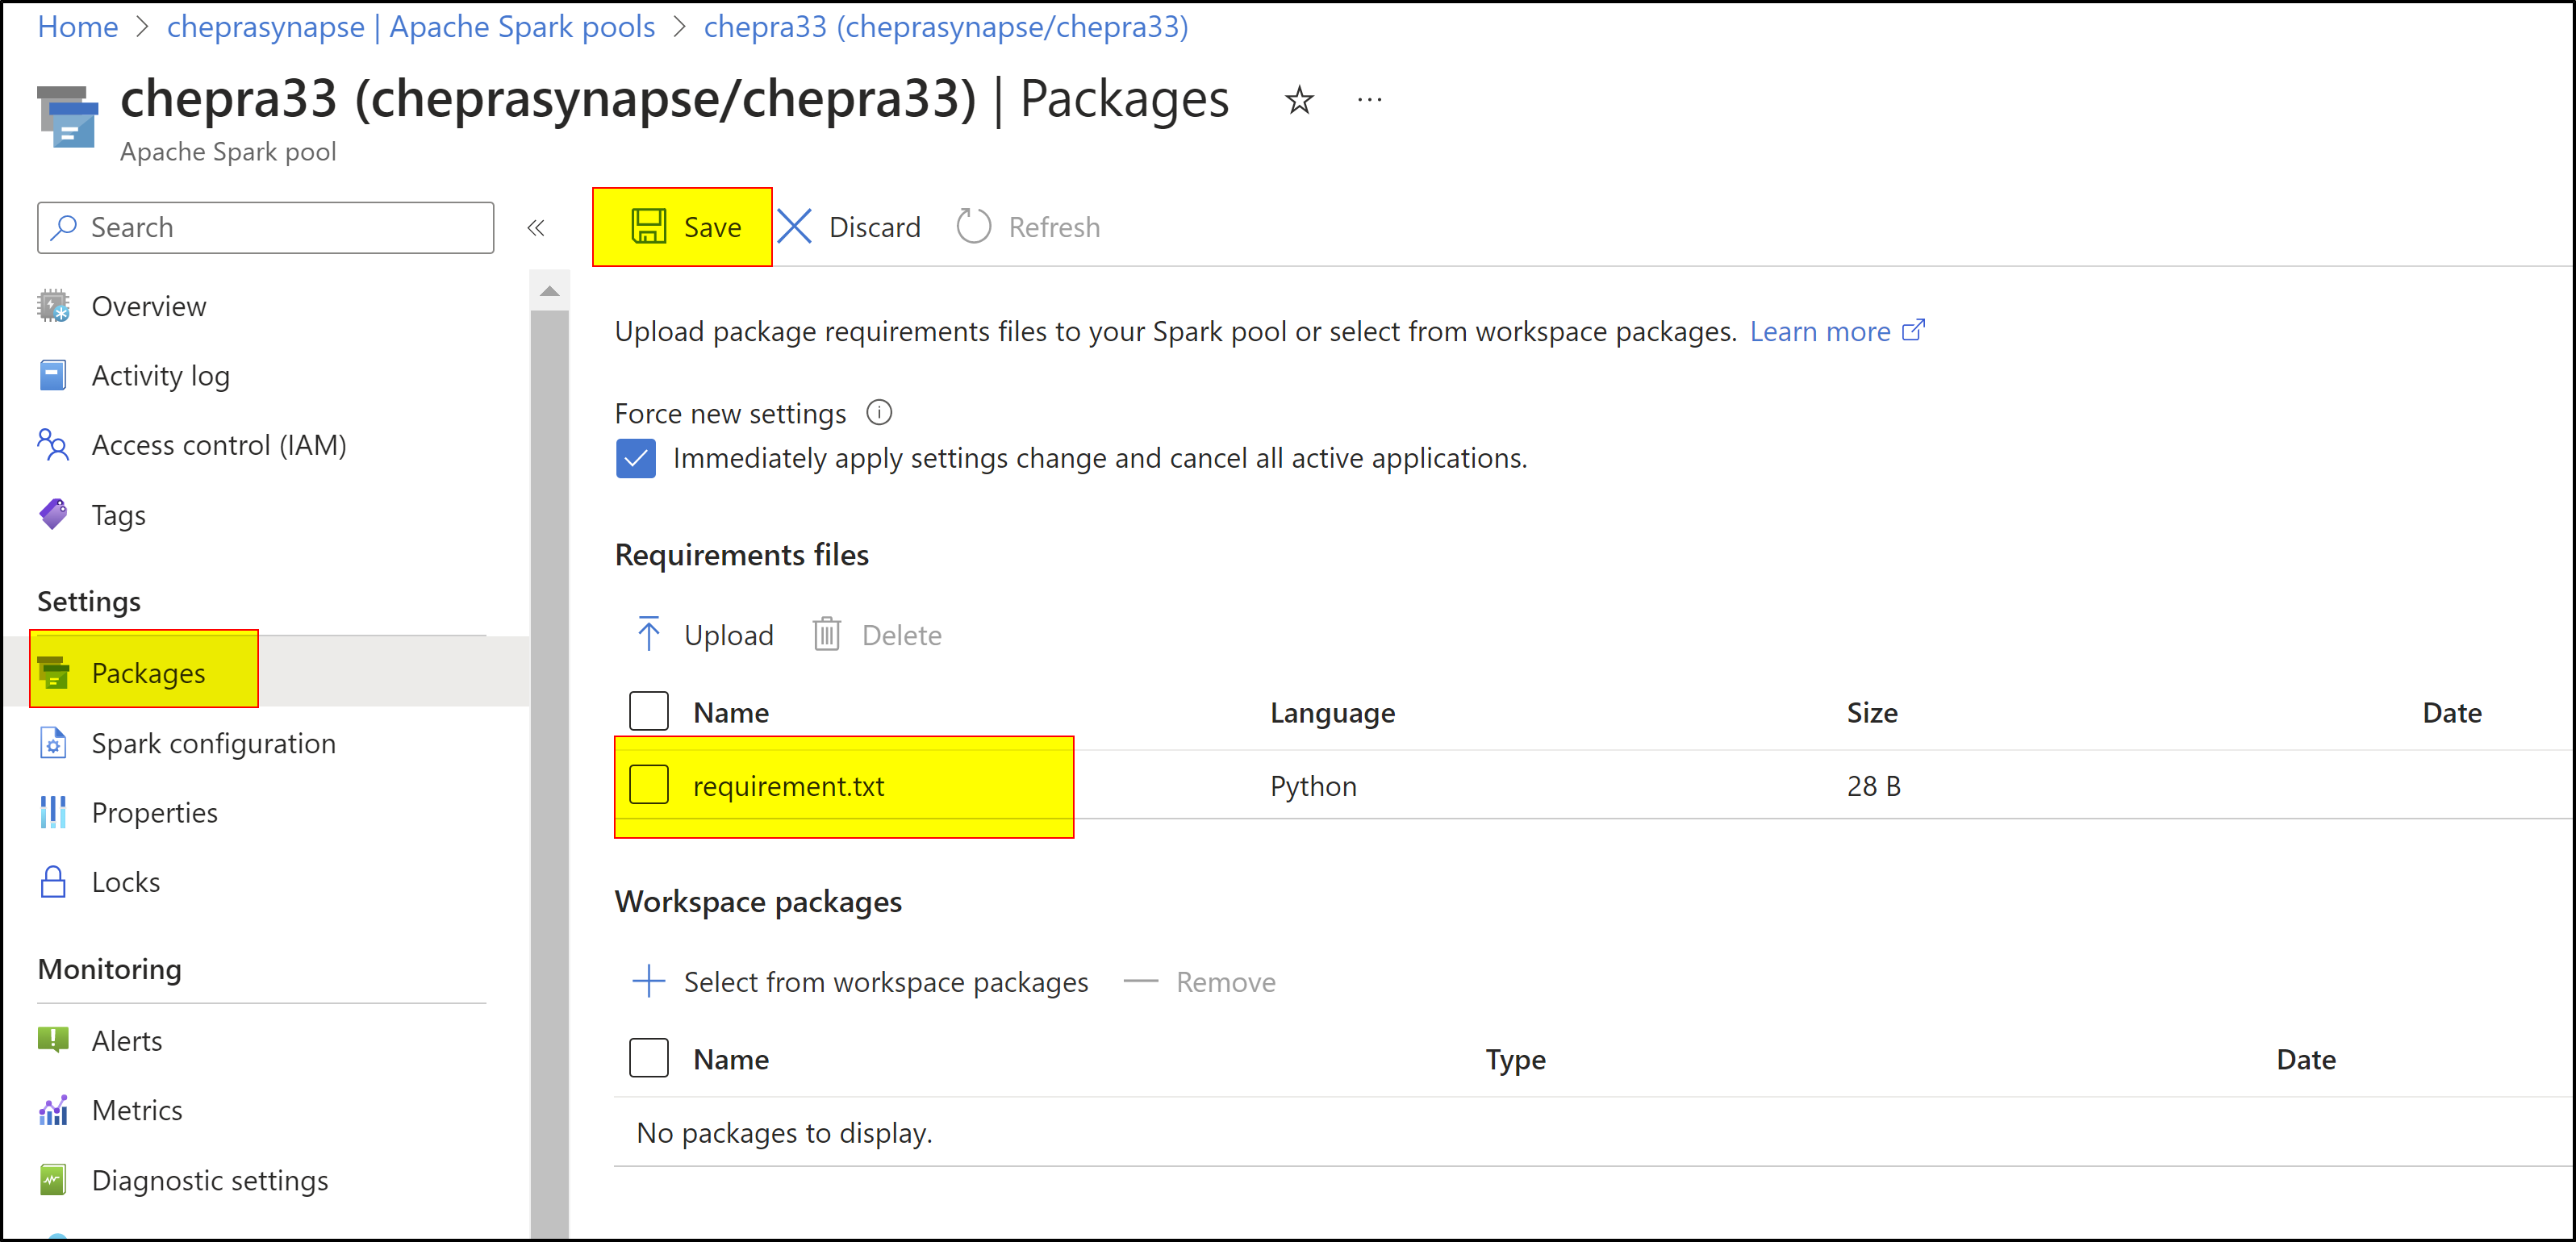Click the Access control people icon

coord(53,444)
